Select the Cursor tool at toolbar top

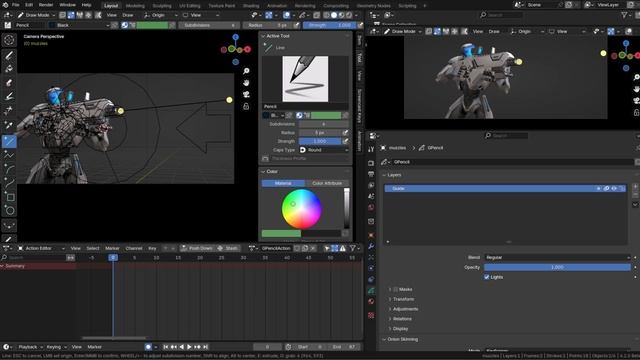coord(9,40)
